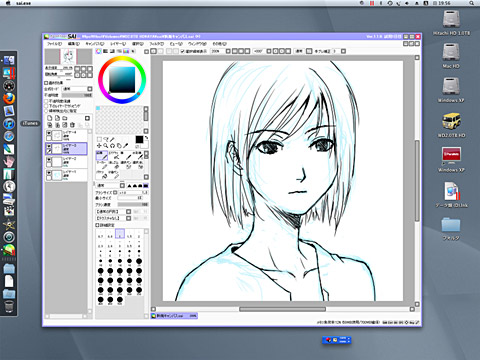
Task: Open the Trash in the Dock
Action: pyautogui.click(x=9, y=306)
